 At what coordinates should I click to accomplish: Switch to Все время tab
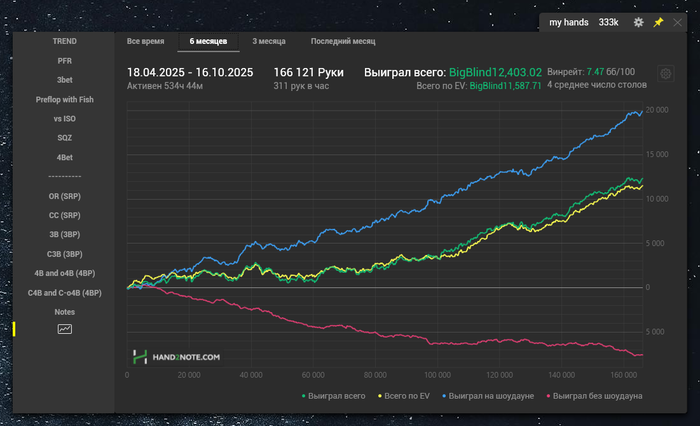click(x=146, y=41)
